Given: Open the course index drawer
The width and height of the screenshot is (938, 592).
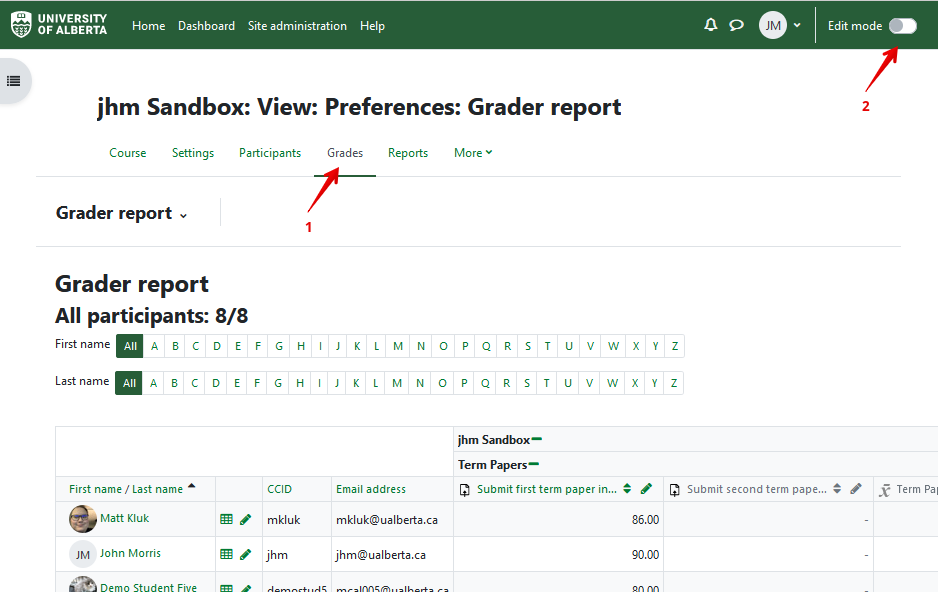Looking at the screenshot, I should [x=14, y=81].
